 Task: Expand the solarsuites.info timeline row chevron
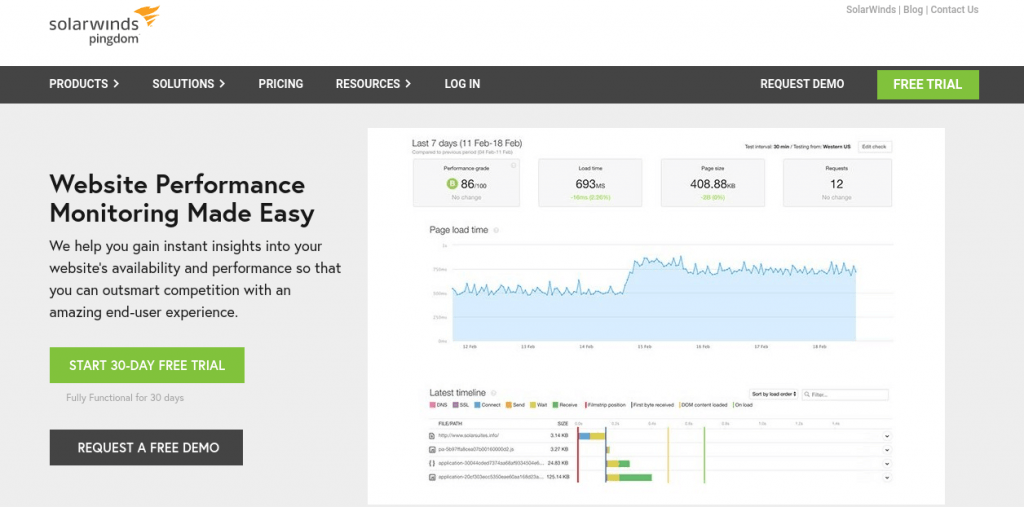click(x=887, y=436)
